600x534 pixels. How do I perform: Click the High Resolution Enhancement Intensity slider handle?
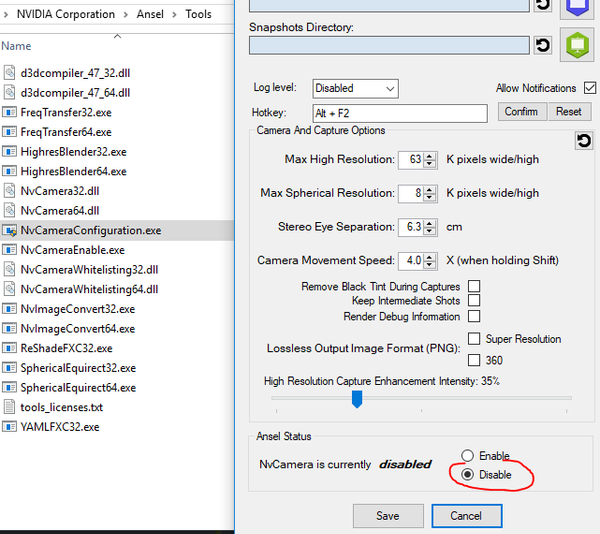(356, 399)
